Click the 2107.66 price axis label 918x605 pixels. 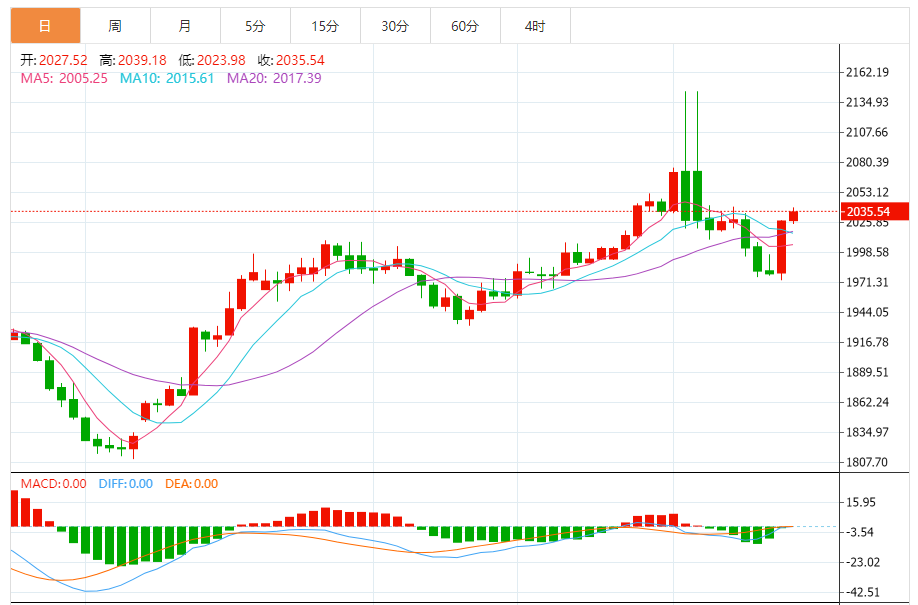[x=867, y=132]
